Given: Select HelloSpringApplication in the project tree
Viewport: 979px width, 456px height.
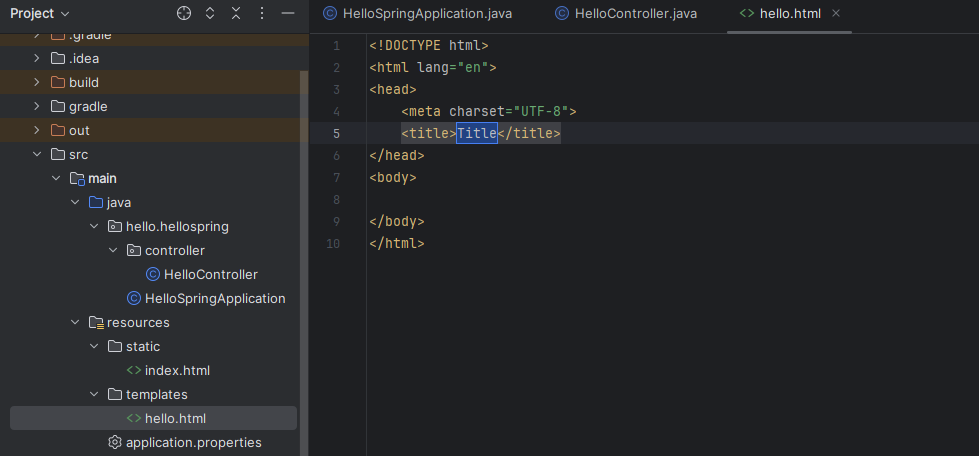Looking at the screenshot, I should (215, 299).
